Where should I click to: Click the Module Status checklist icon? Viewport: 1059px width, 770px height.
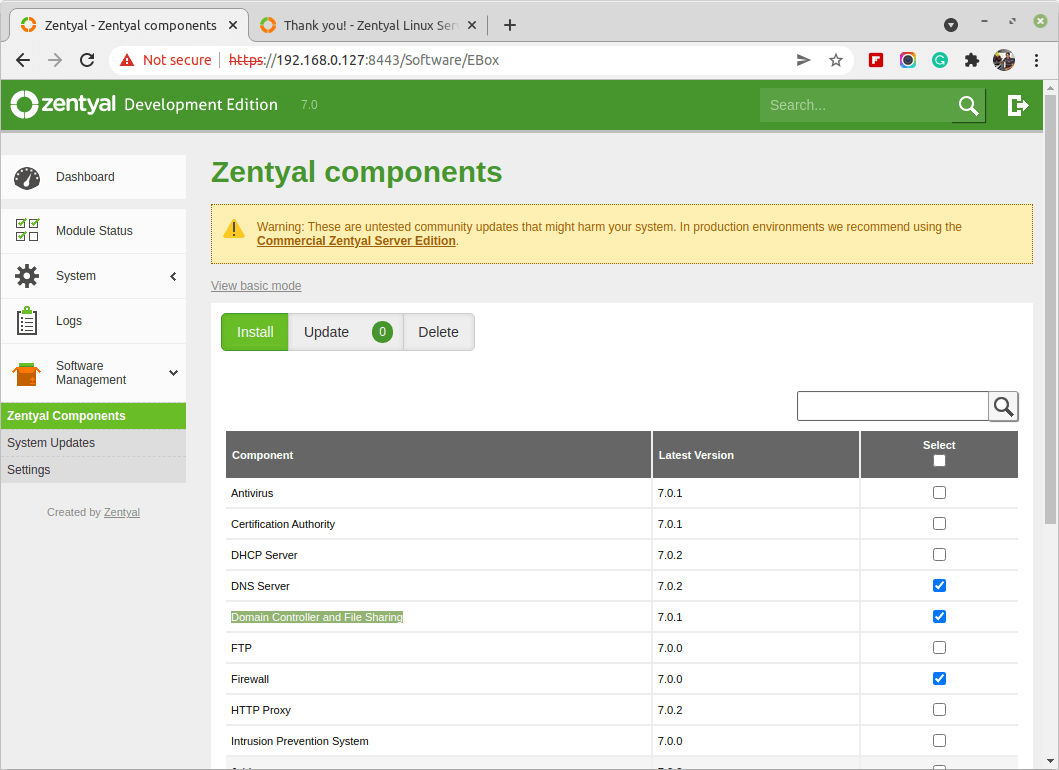coord(27,231)
